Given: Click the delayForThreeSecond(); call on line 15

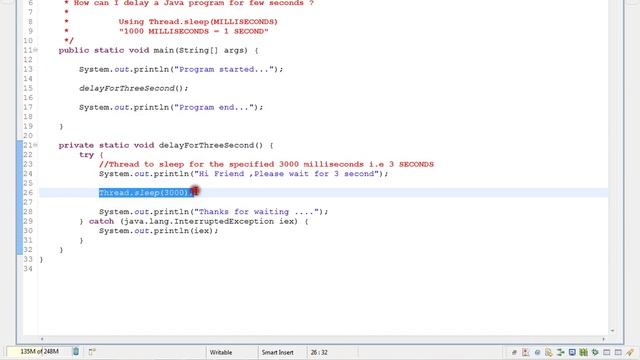Looking at the screenshot, I should [x=133, y=88].
